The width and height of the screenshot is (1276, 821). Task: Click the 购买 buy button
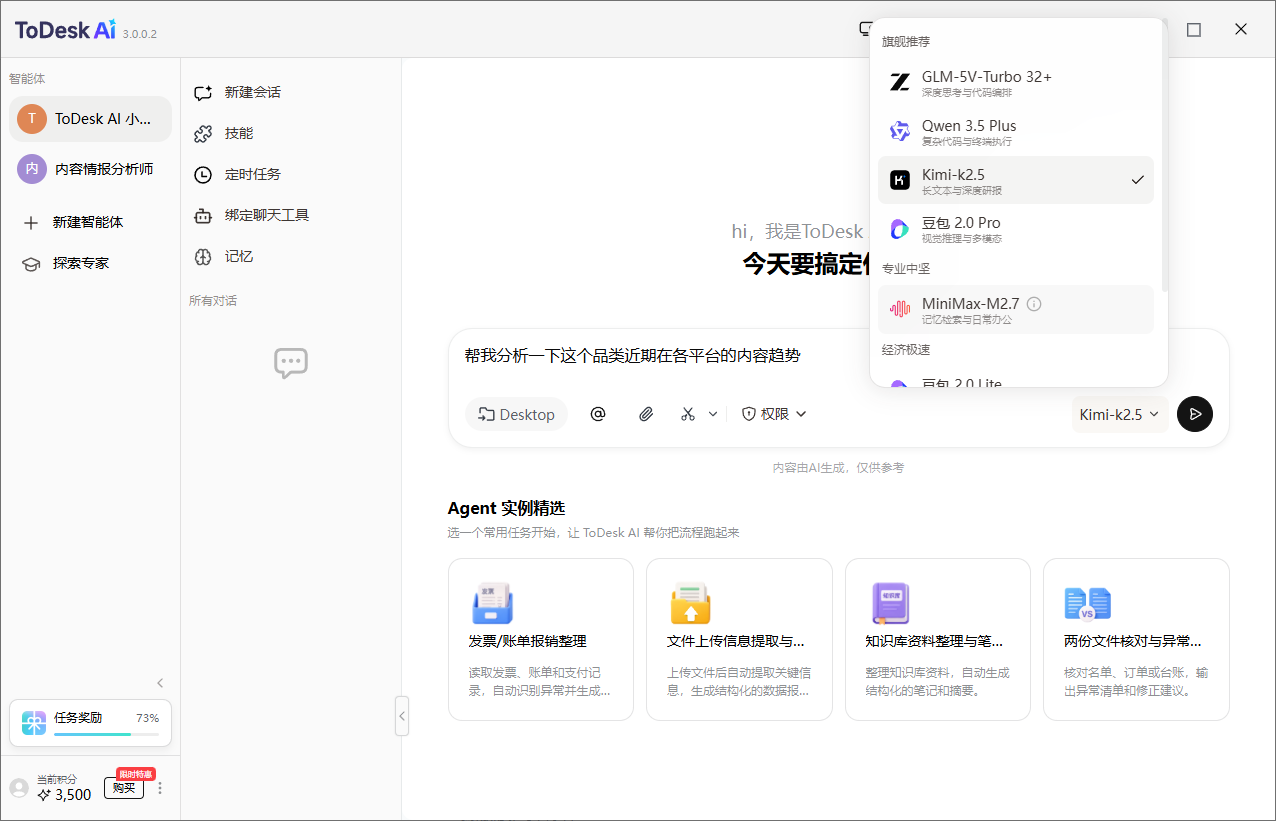[x=124, y=788]
